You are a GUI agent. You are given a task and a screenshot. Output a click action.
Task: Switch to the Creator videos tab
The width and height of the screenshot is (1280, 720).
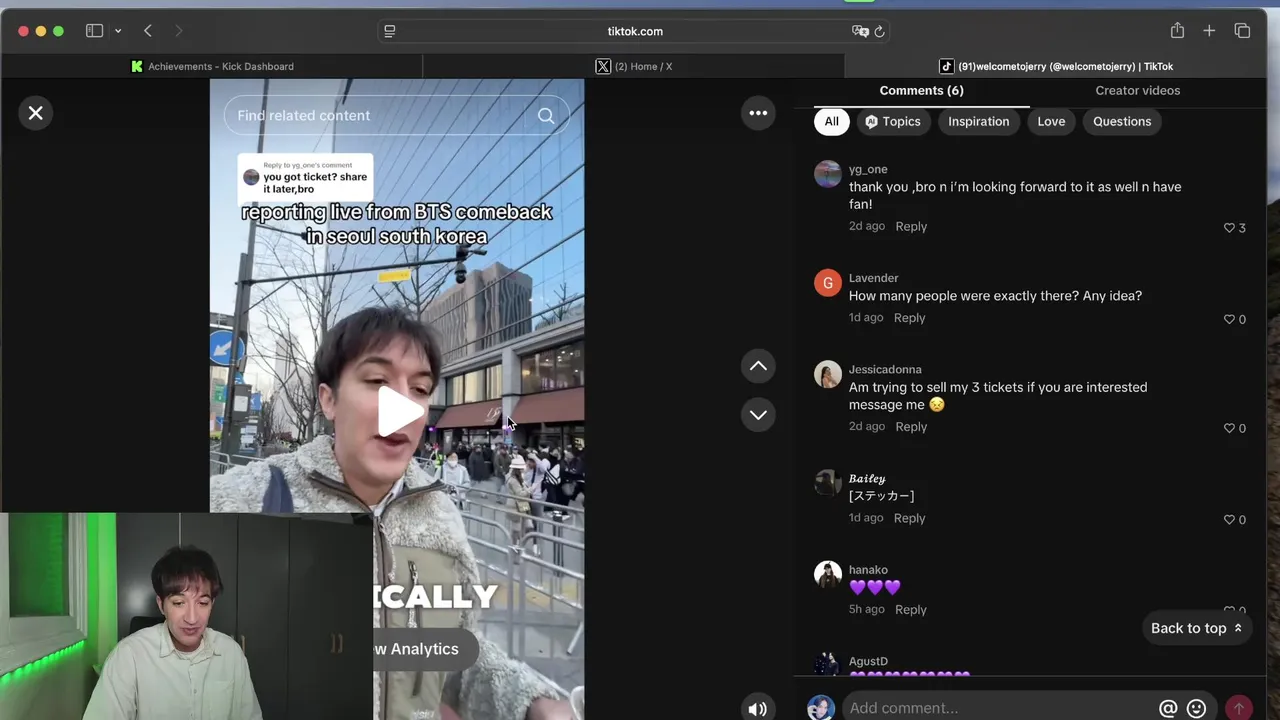[x=1137, y=90]
